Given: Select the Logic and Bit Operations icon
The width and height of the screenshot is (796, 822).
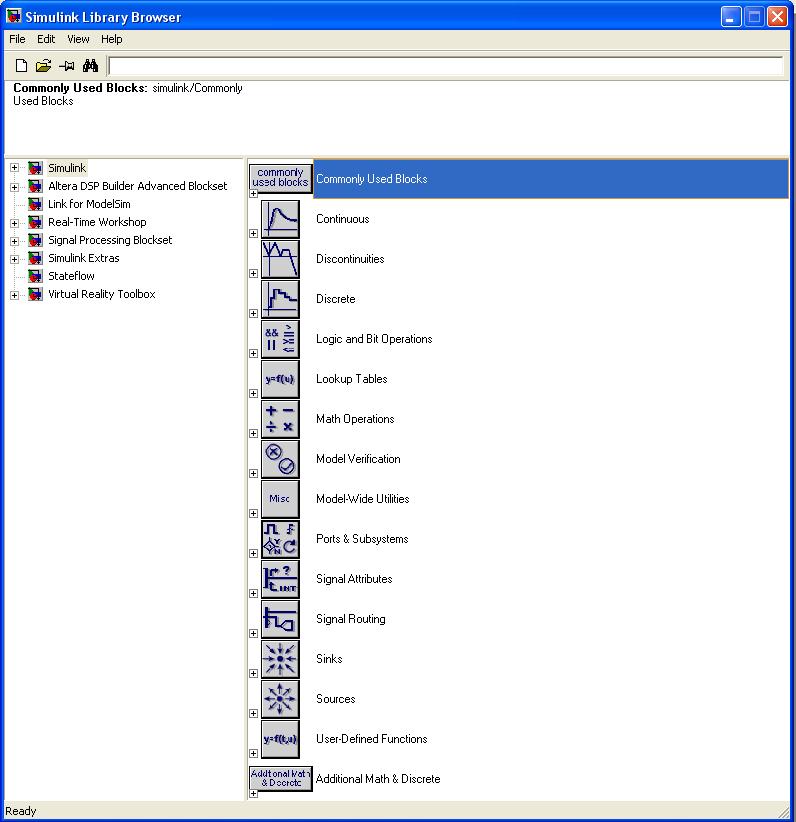Looking at the screenshot, I should pos(280,339).
